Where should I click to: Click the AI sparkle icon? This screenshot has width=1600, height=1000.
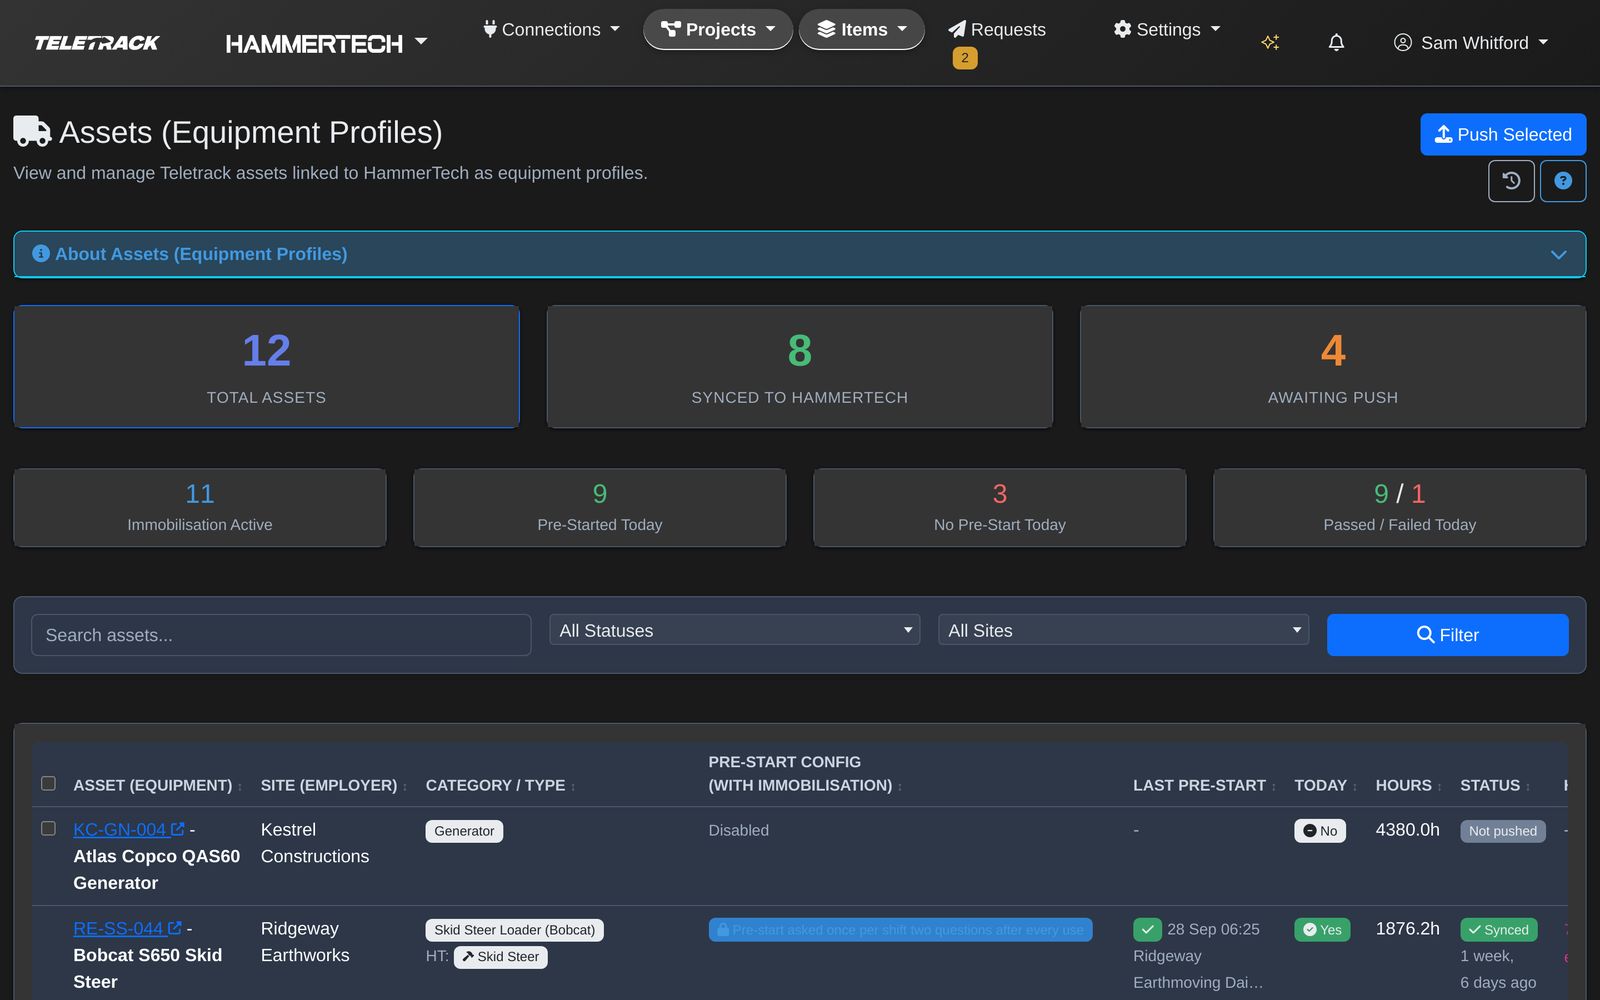click(x=1270, y=42)
